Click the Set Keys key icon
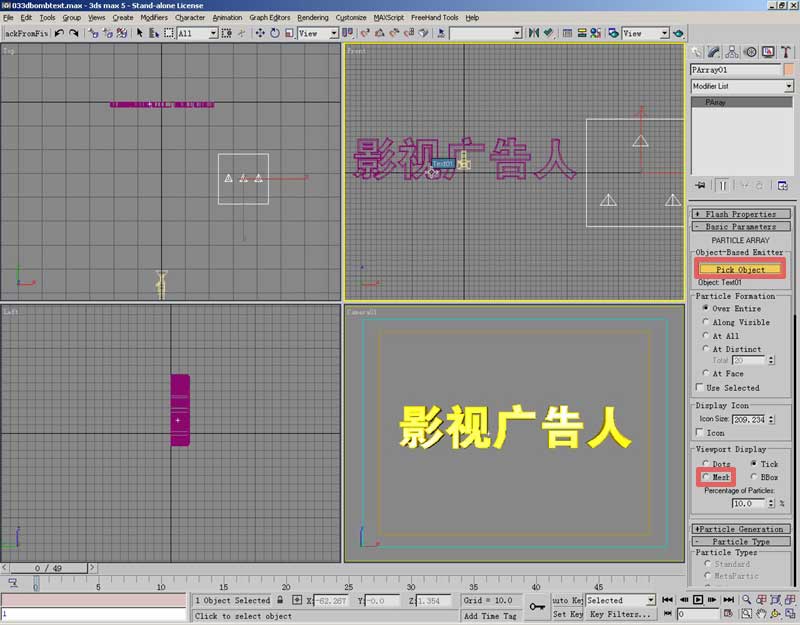800x625 pixels. coord(538,606)
